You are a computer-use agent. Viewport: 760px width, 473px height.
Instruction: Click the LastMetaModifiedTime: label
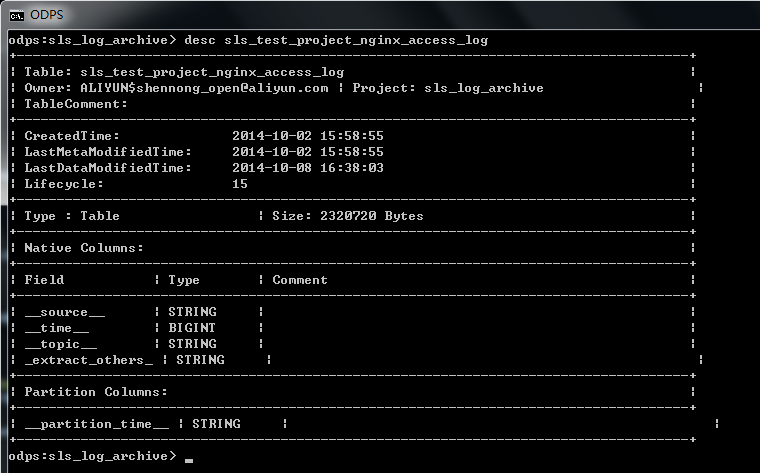coord(108,152)
